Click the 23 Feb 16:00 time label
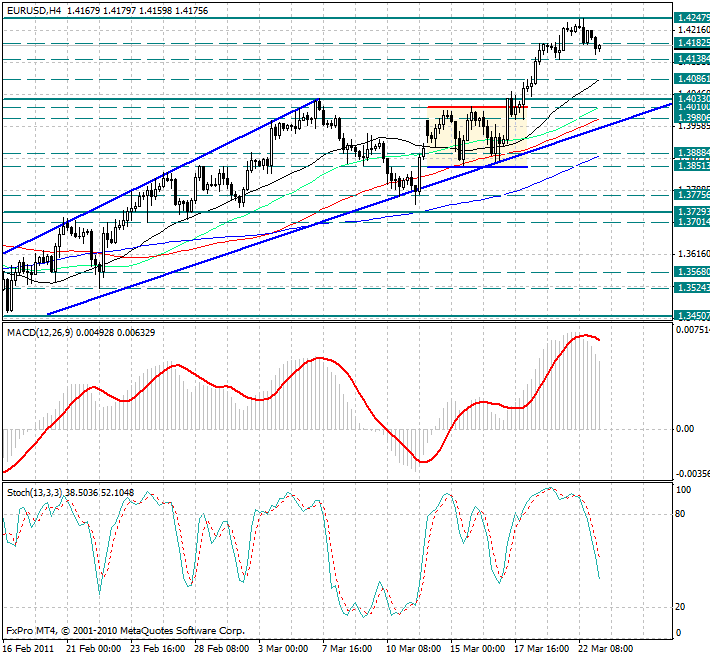The width and height of the screenshot is (710, 656). pos(158,649)
